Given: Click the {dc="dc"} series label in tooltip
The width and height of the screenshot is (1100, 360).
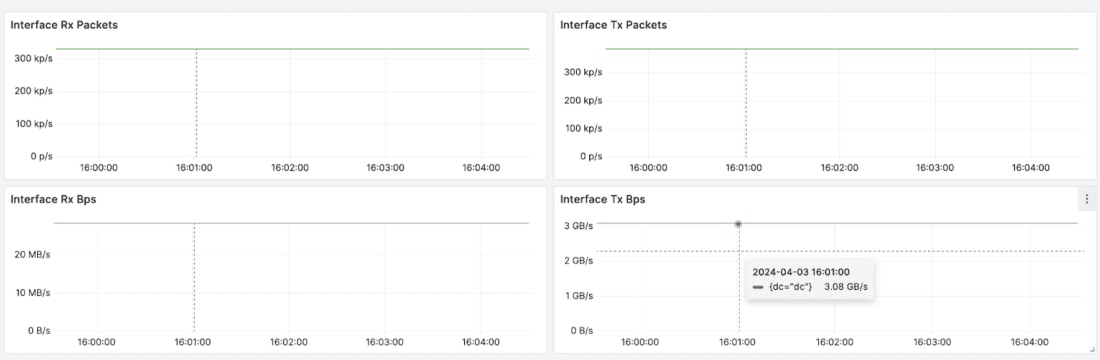Looking at the screenshot, I should coord(789,286).
